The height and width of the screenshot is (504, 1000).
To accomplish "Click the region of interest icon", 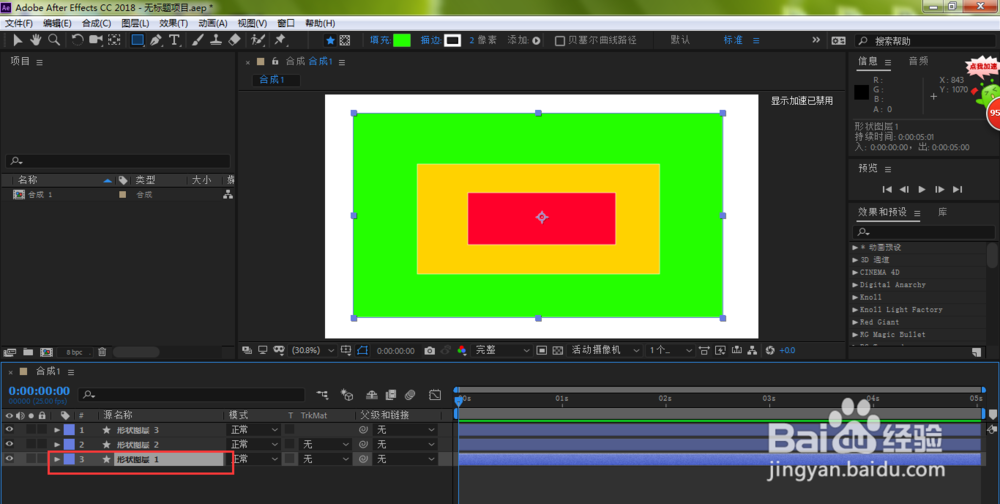I will pos(541,350).
